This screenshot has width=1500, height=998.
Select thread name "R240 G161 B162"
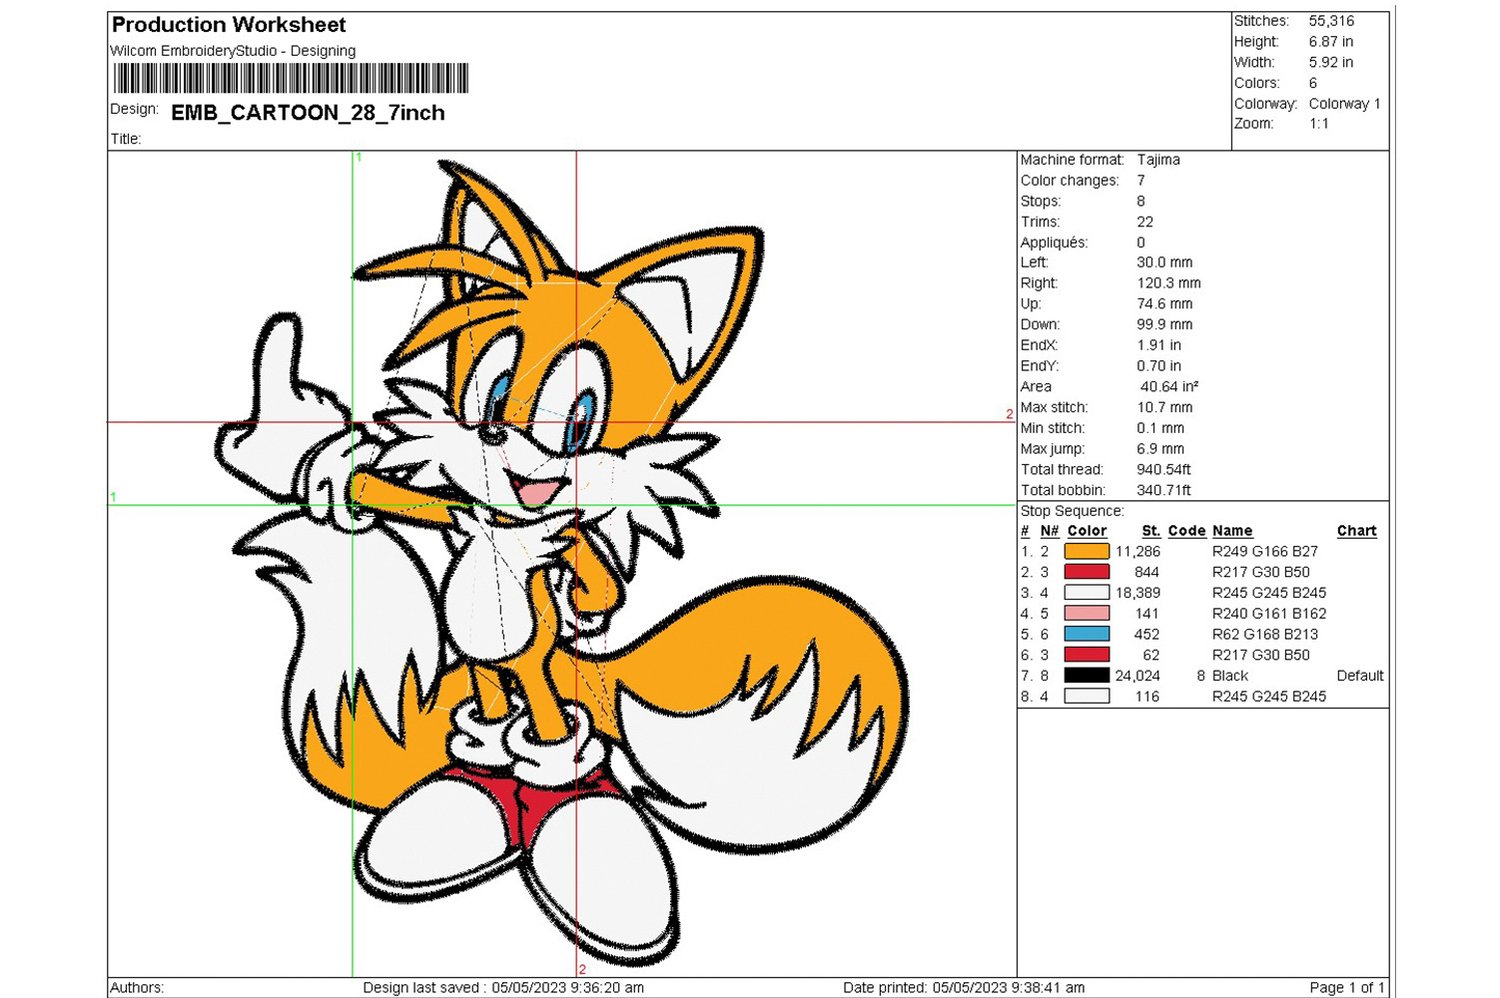(1269, 614)
